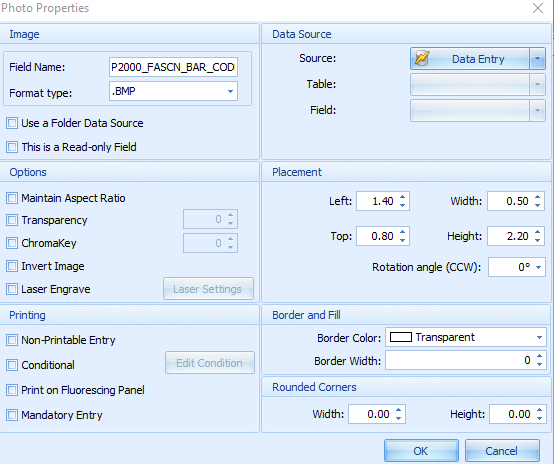Click the Field Name text box
The width and height of the screenshot is (554, 464).
173,67
